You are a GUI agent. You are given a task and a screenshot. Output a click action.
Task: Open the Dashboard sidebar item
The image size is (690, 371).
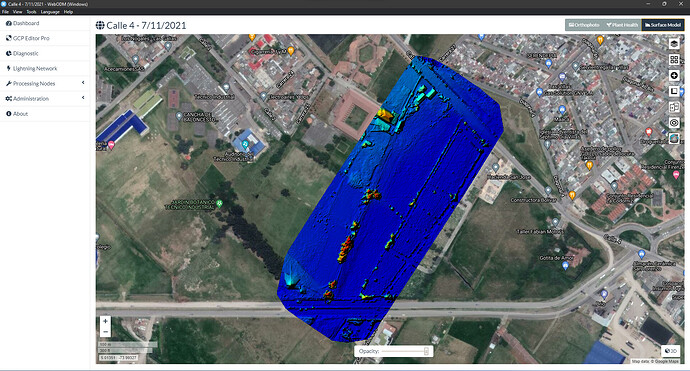click(45, 23)
